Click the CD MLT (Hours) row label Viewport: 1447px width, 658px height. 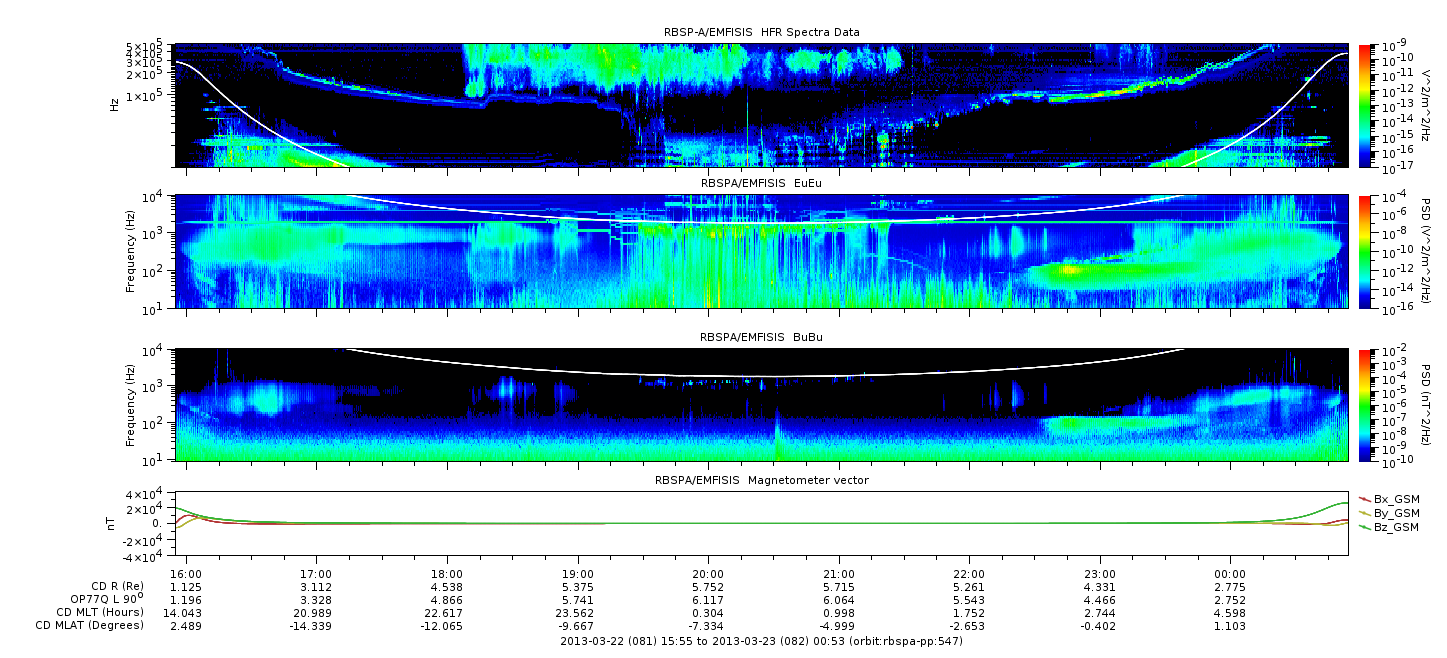[100, 612]
